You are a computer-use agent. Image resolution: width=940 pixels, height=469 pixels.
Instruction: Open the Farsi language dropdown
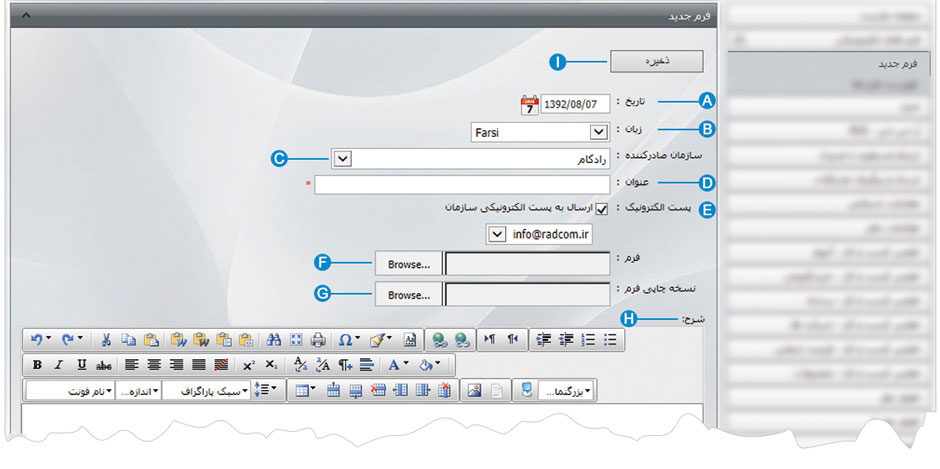(x=598, y=132)
